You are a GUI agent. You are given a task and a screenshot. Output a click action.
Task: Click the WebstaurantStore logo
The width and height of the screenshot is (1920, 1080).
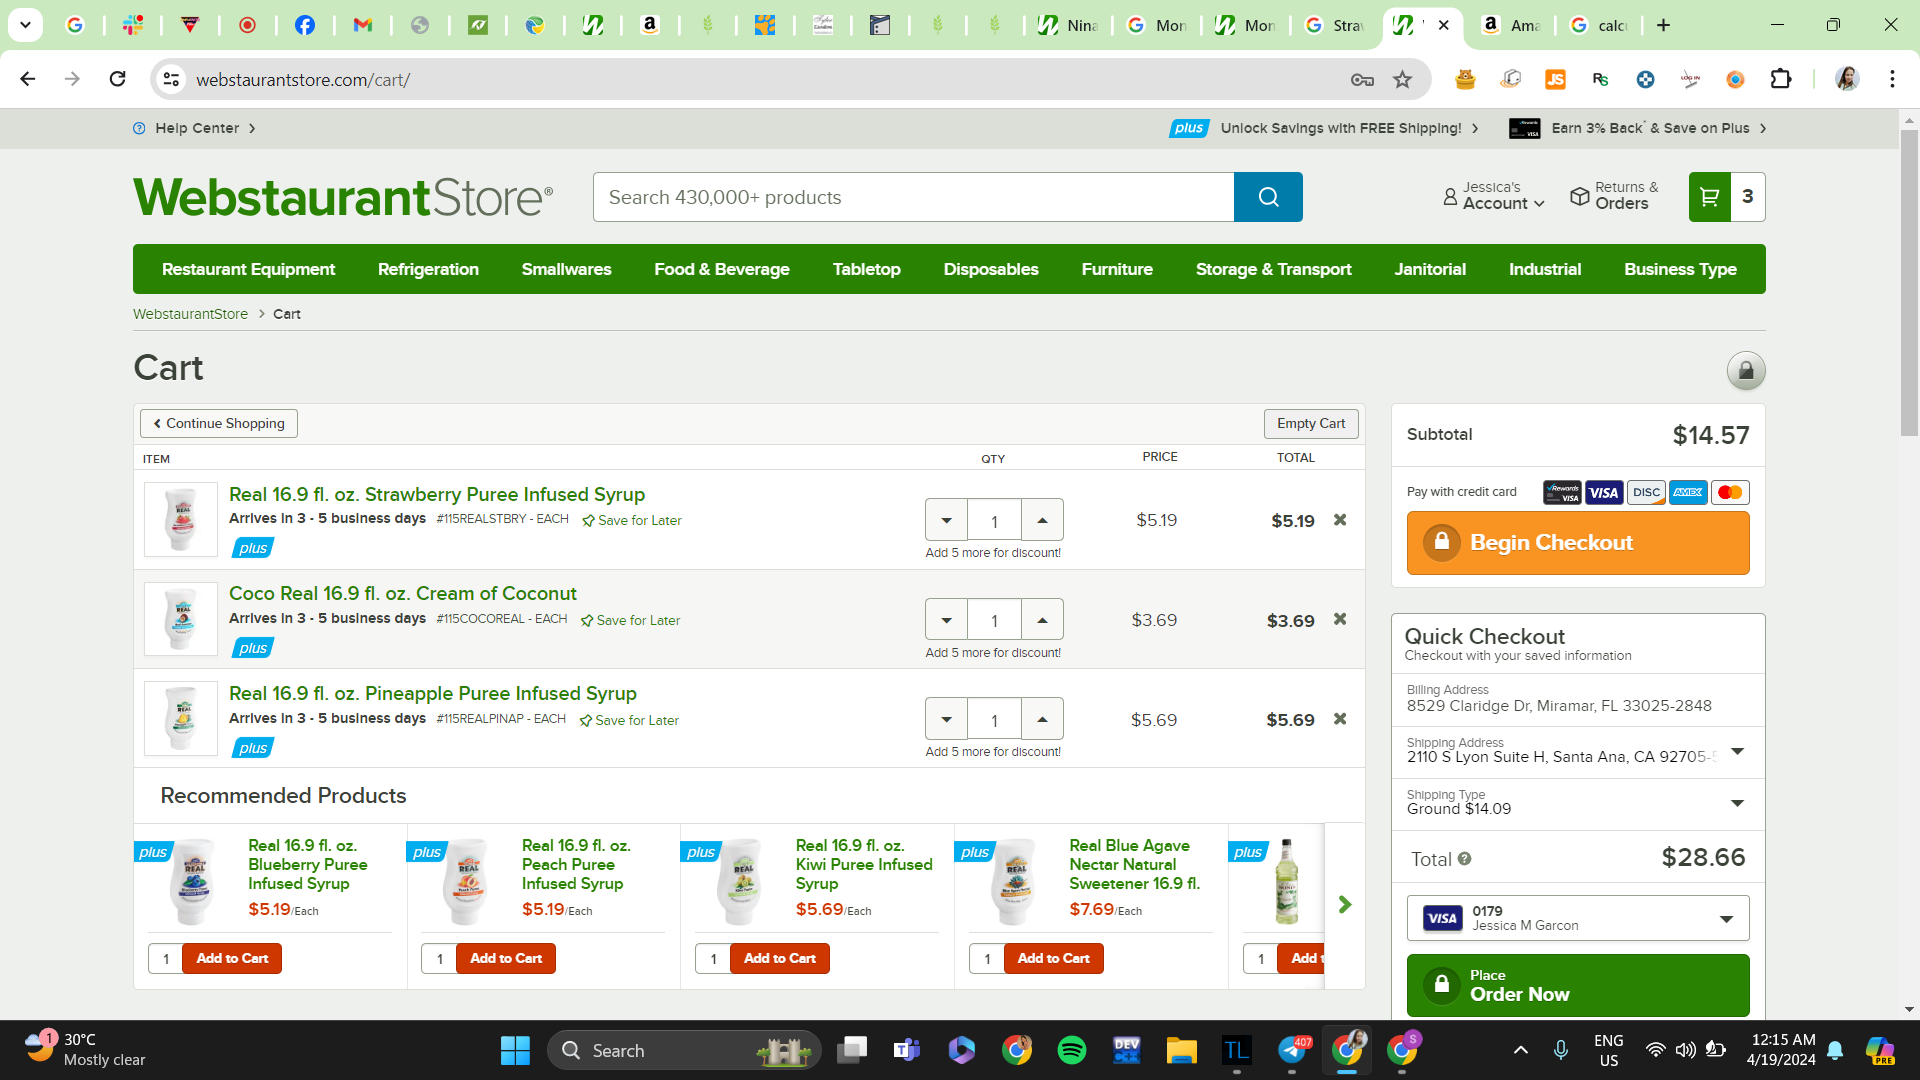click(x=343, y=197)
